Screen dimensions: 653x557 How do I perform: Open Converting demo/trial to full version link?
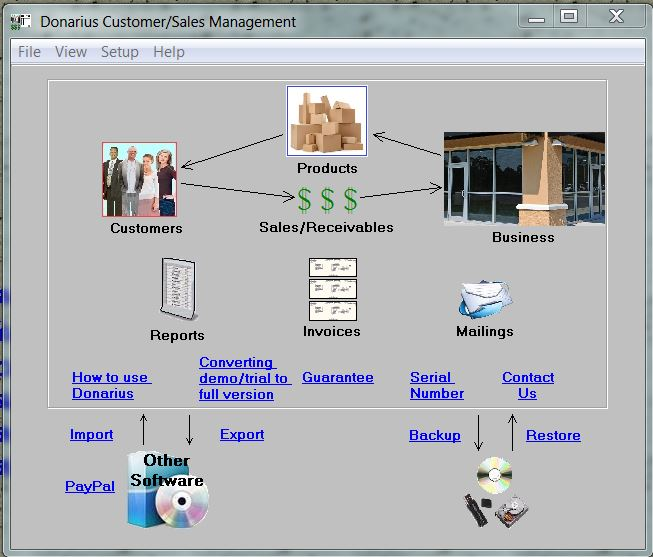(244, 378)
